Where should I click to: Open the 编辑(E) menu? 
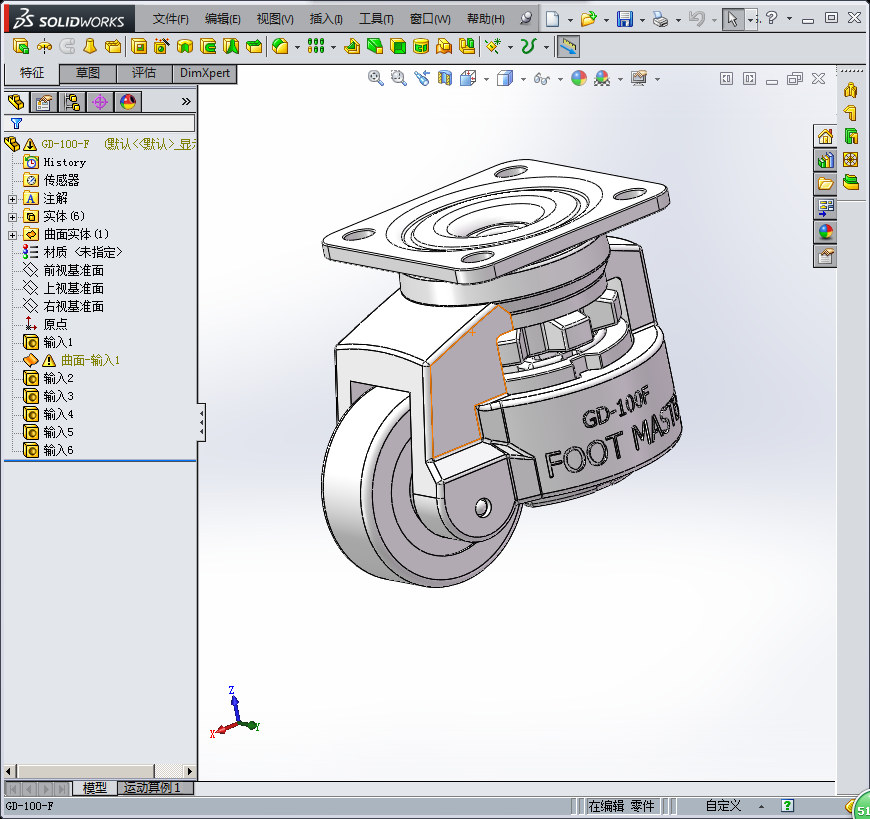click(x=222, y=19)
